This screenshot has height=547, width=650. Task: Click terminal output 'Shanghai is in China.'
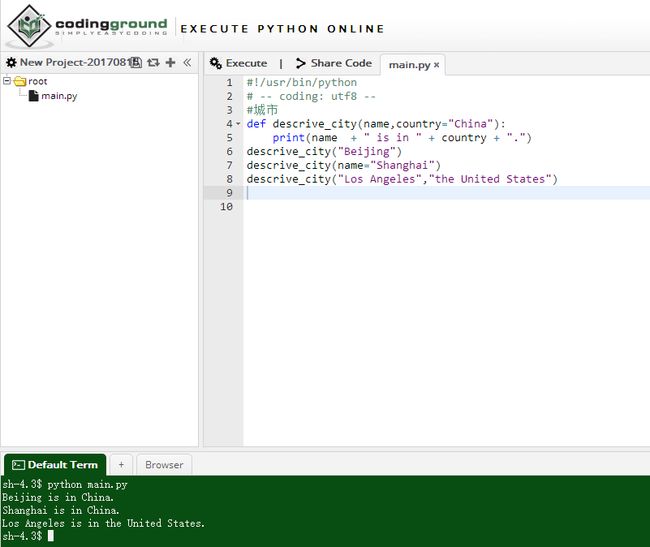click(x=61, y=510)
